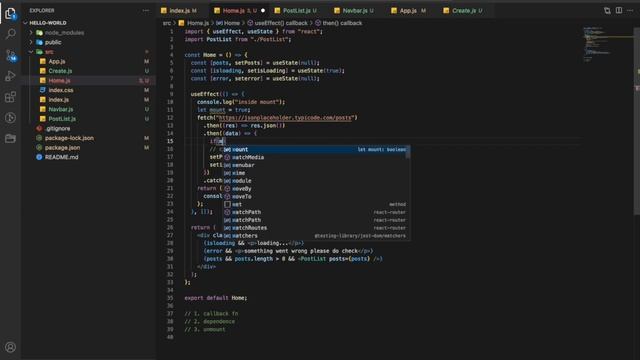The width and height of the screenshot is (640, 360).
Task: Switch to the index.js tab
Action: click(x=179, y=11)
